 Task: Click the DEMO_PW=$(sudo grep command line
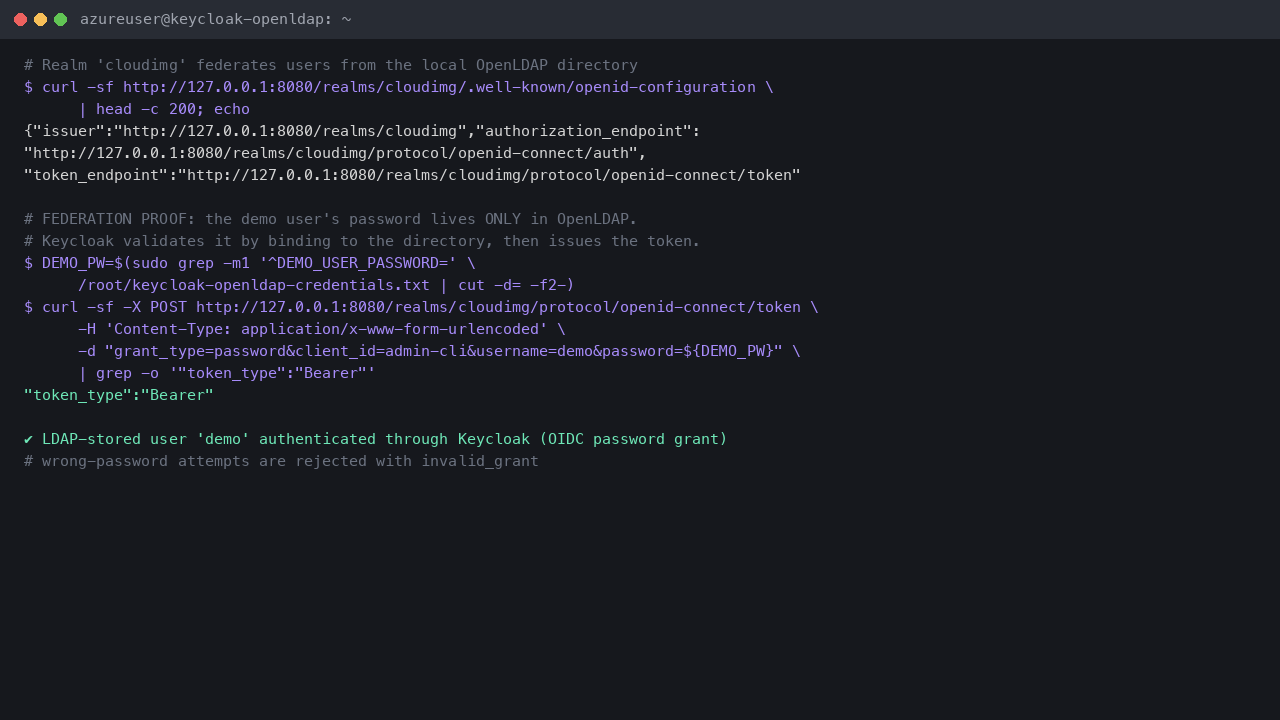(x=250, y=263)
